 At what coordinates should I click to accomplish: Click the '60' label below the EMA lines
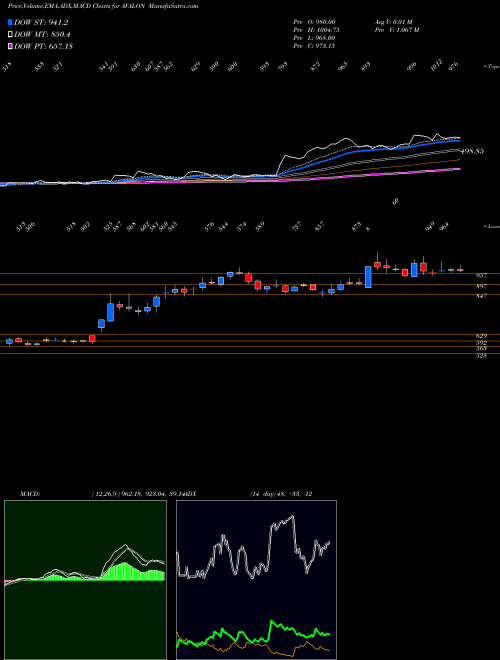point(396,202)
